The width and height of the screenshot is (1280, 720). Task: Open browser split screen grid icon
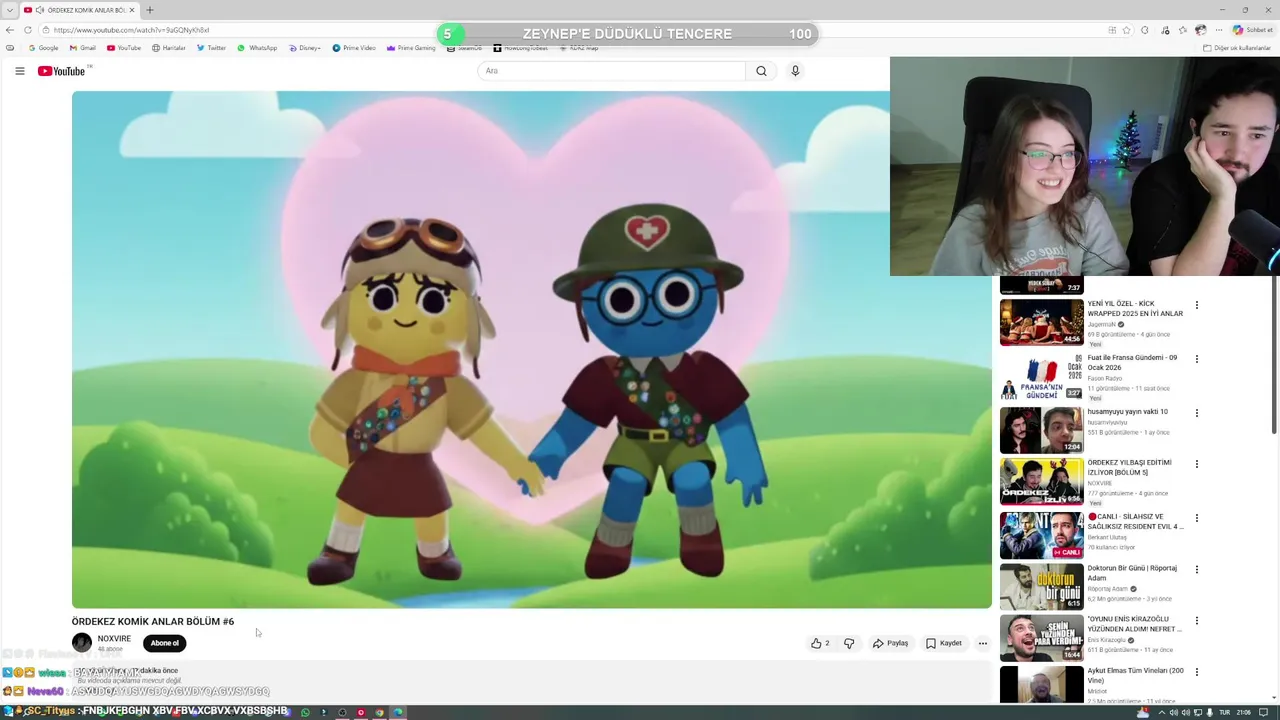point(1112,30)
